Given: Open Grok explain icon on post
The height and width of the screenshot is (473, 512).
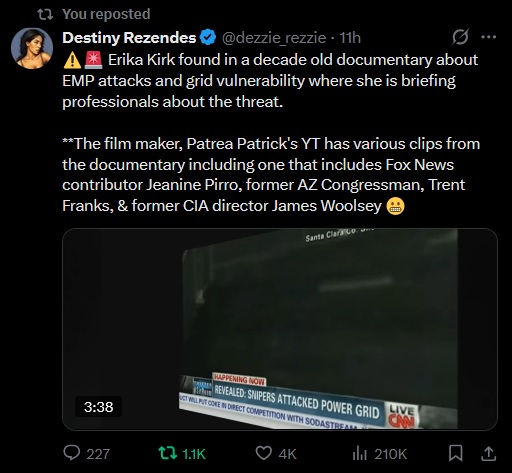Looking at the screenshot, I should tap(461, 37).
